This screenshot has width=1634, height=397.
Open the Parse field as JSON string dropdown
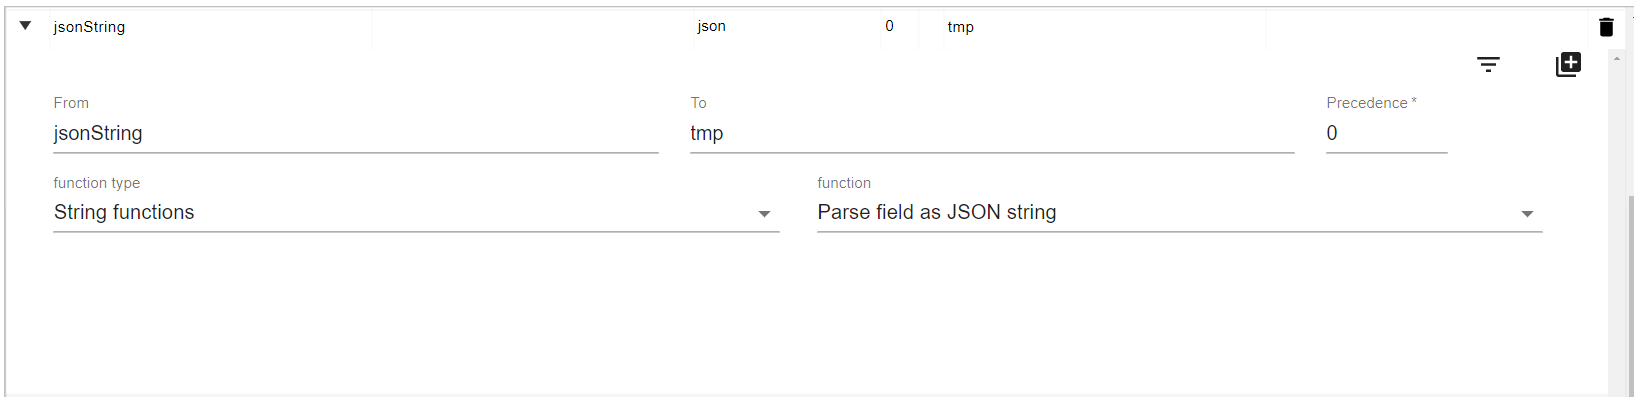(1179, 213)
